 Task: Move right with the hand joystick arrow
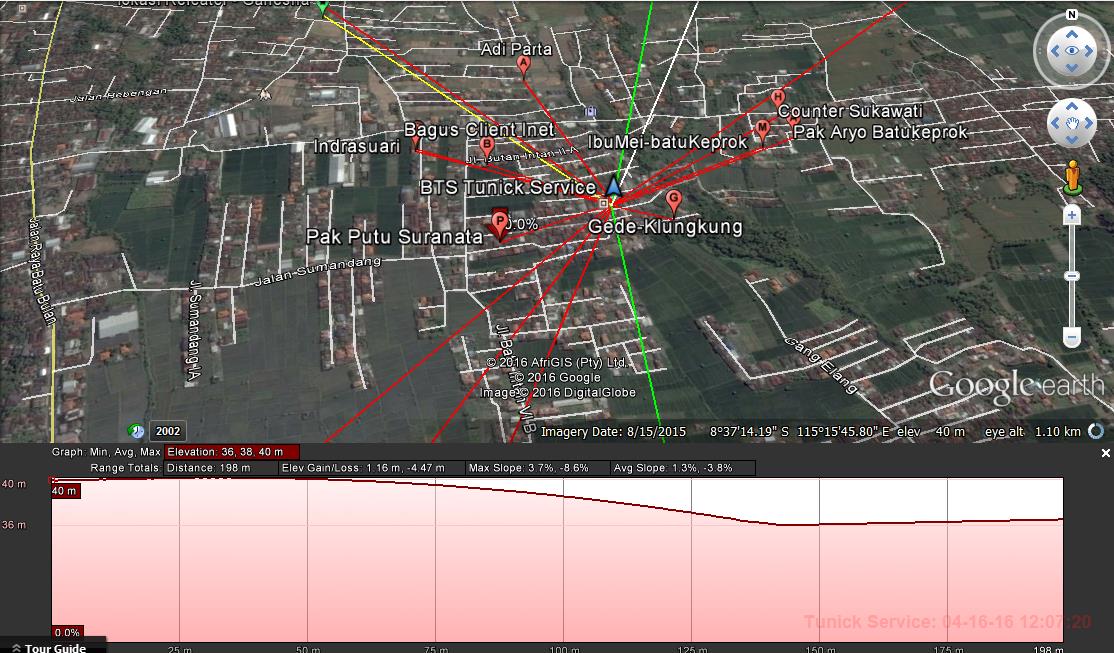[x=1088, y=123]
